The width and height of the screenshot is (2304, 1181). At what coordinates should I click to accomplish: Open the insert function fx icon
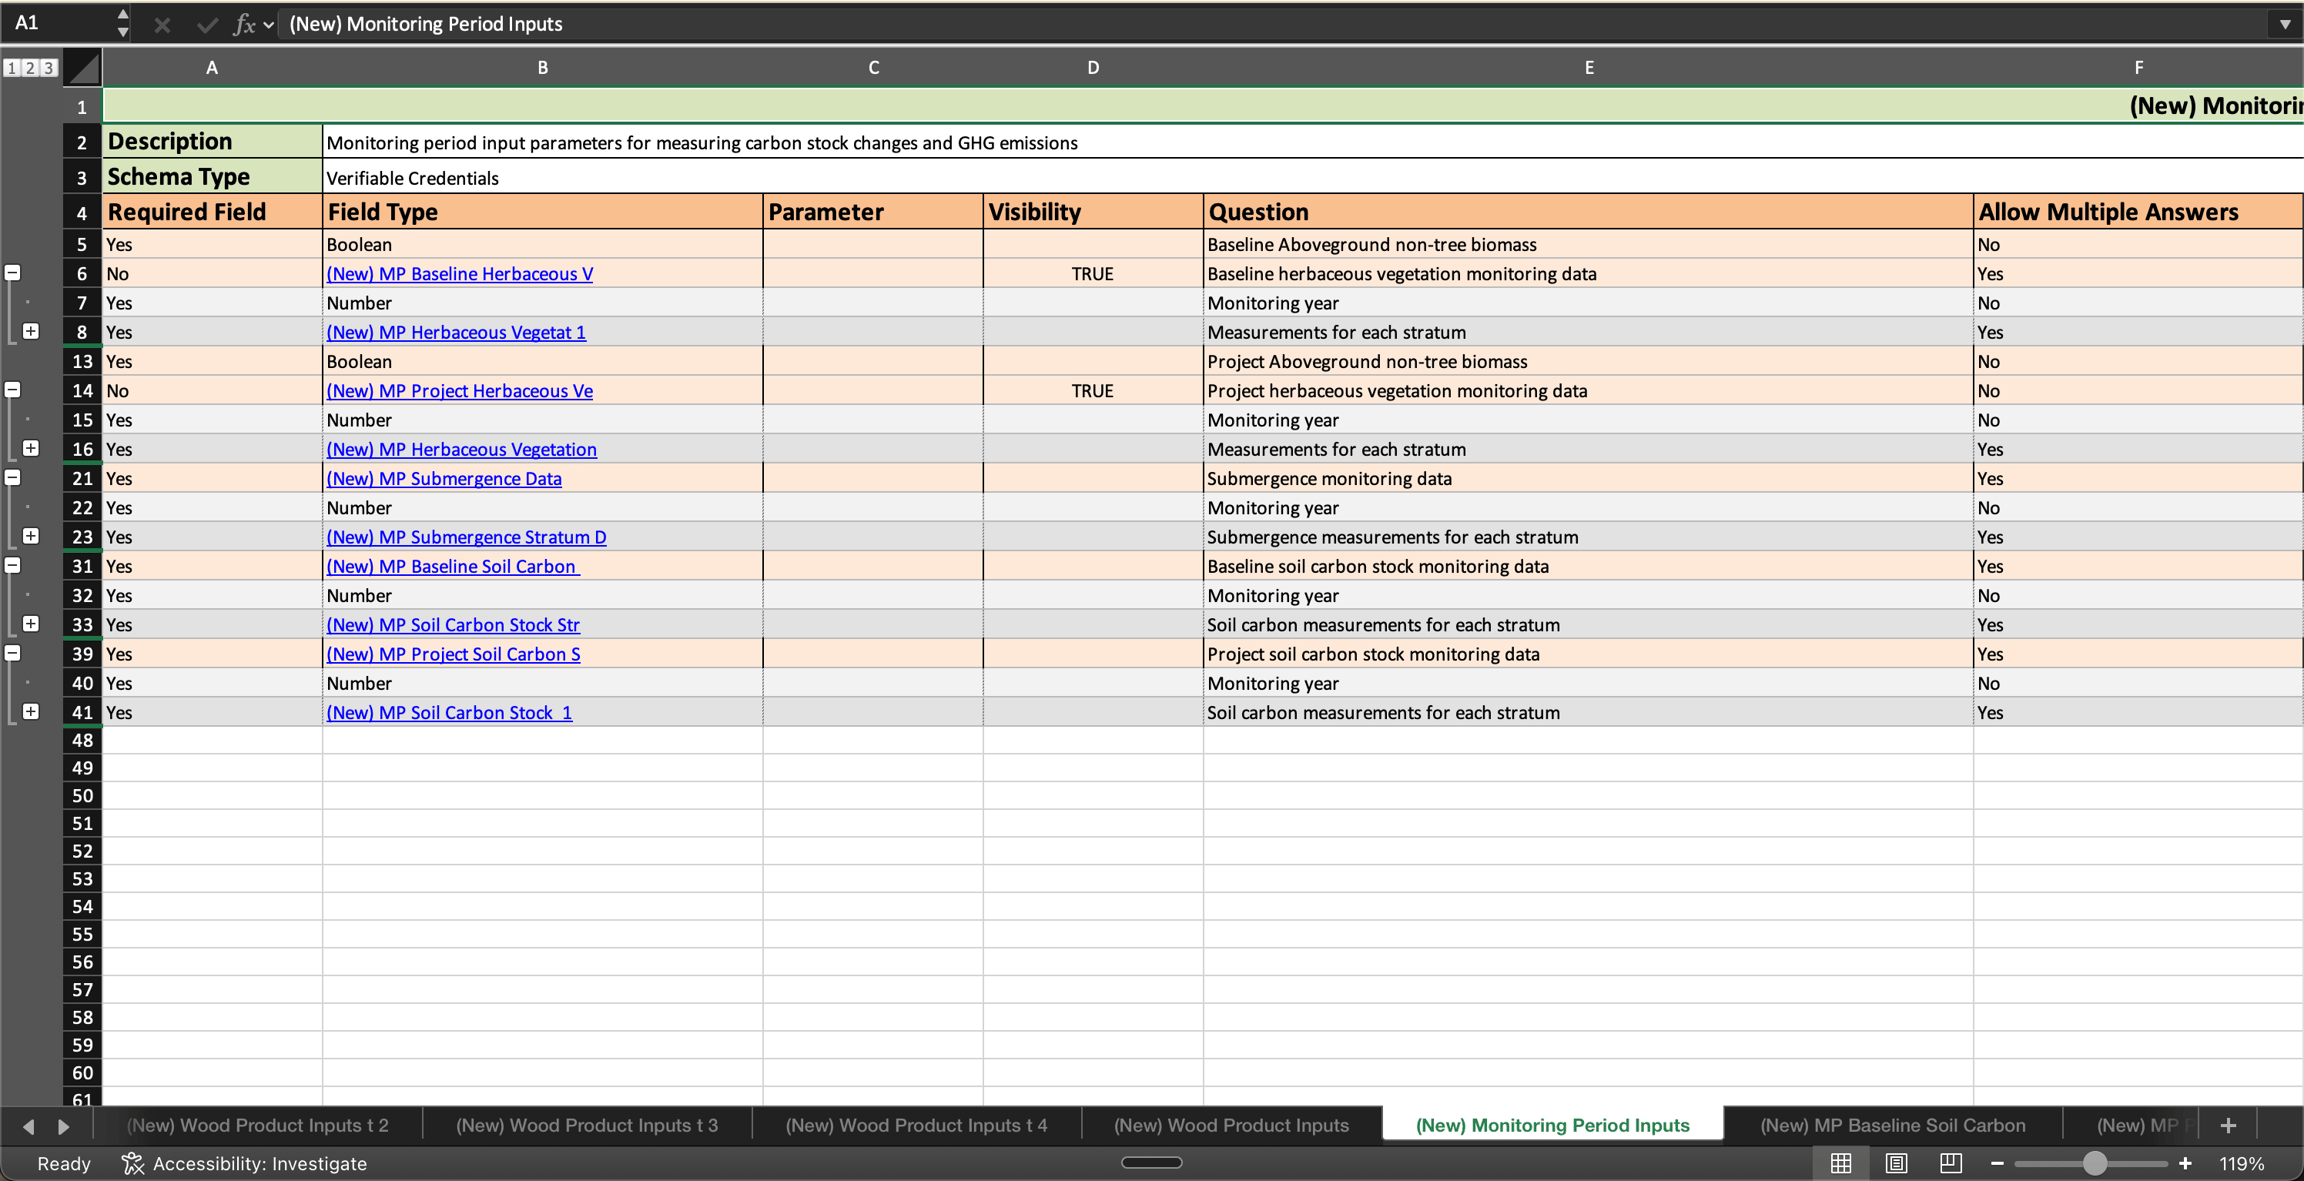pos(244,24)
